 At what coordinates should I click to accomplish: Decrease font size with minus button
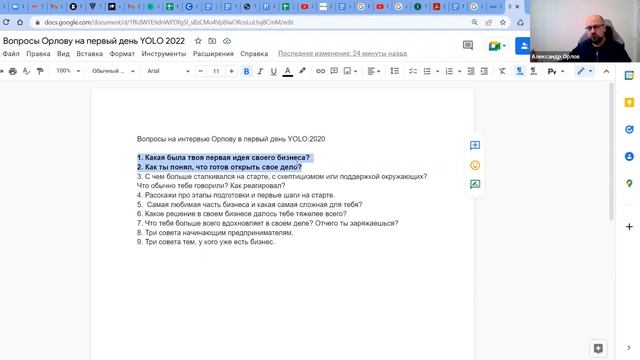pos(200,71)
